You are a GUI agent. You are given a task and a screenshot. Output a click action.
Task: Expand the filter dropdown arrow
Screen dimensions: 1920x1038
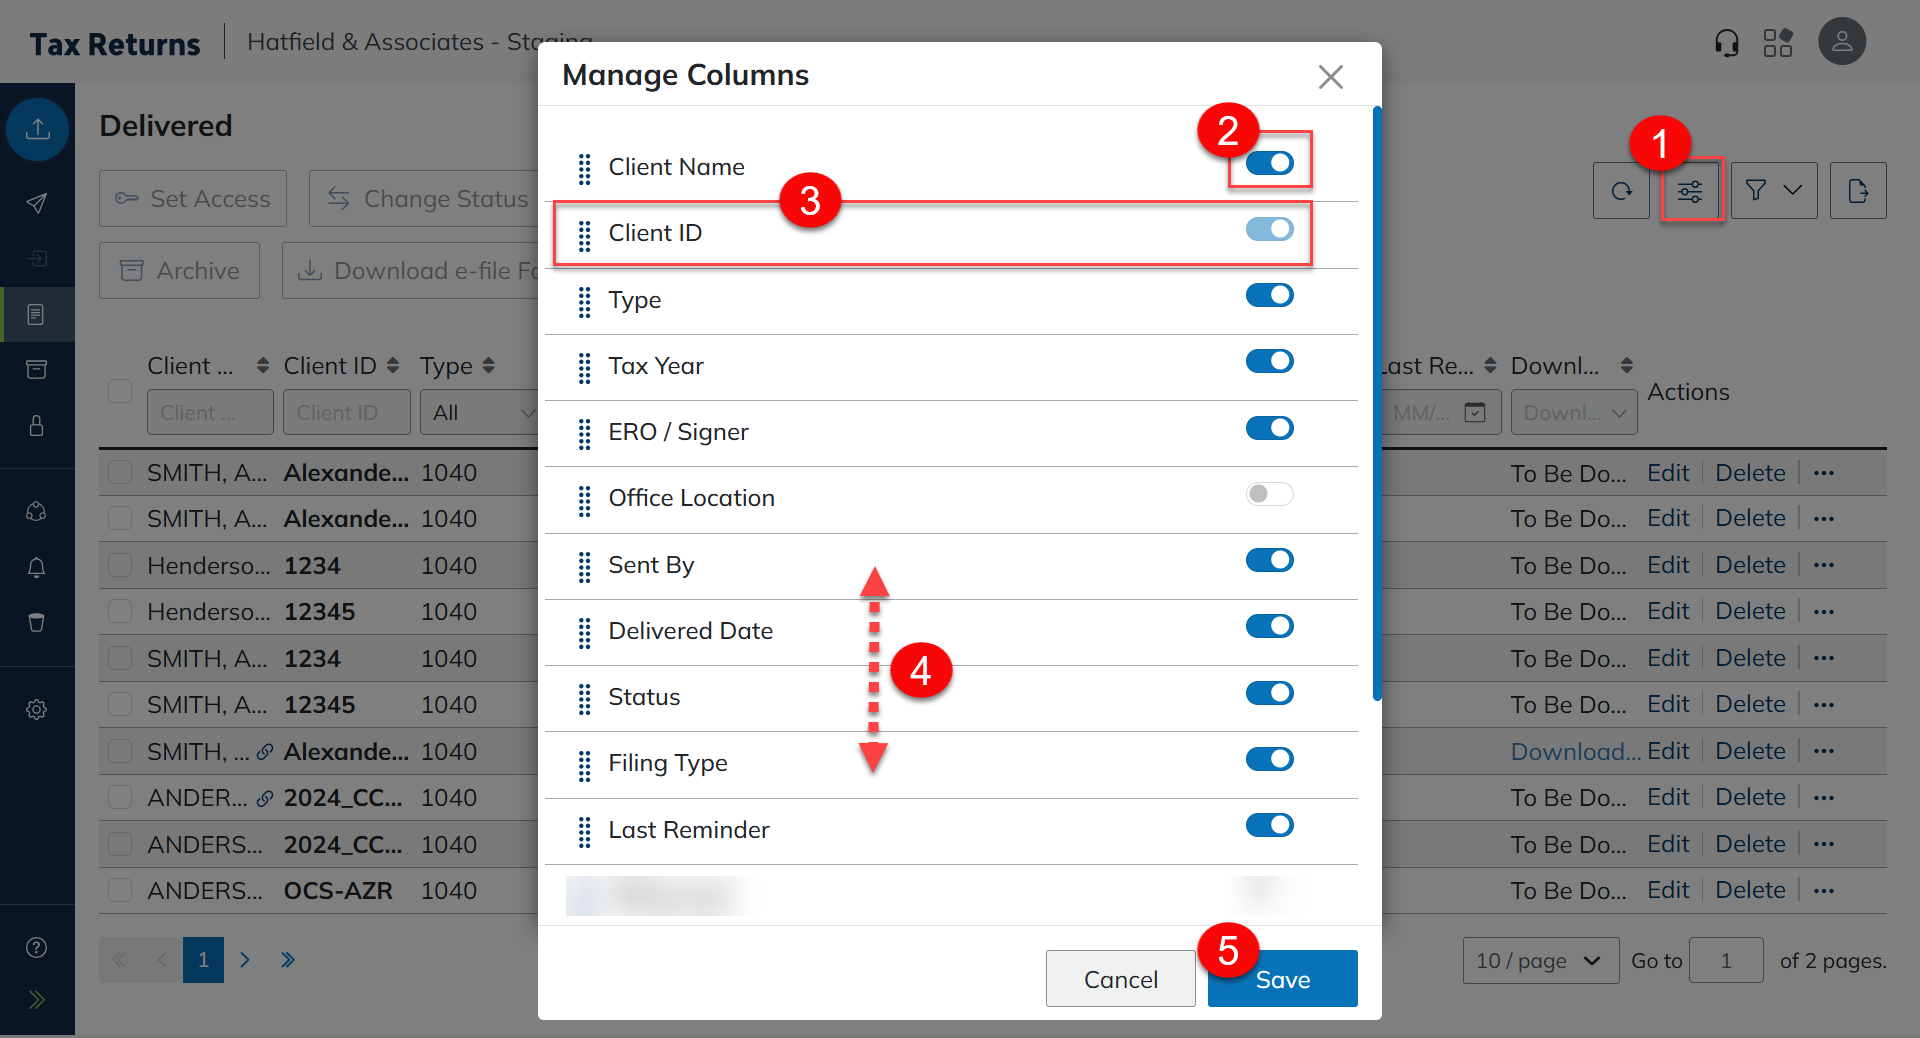click(1793, 190)
